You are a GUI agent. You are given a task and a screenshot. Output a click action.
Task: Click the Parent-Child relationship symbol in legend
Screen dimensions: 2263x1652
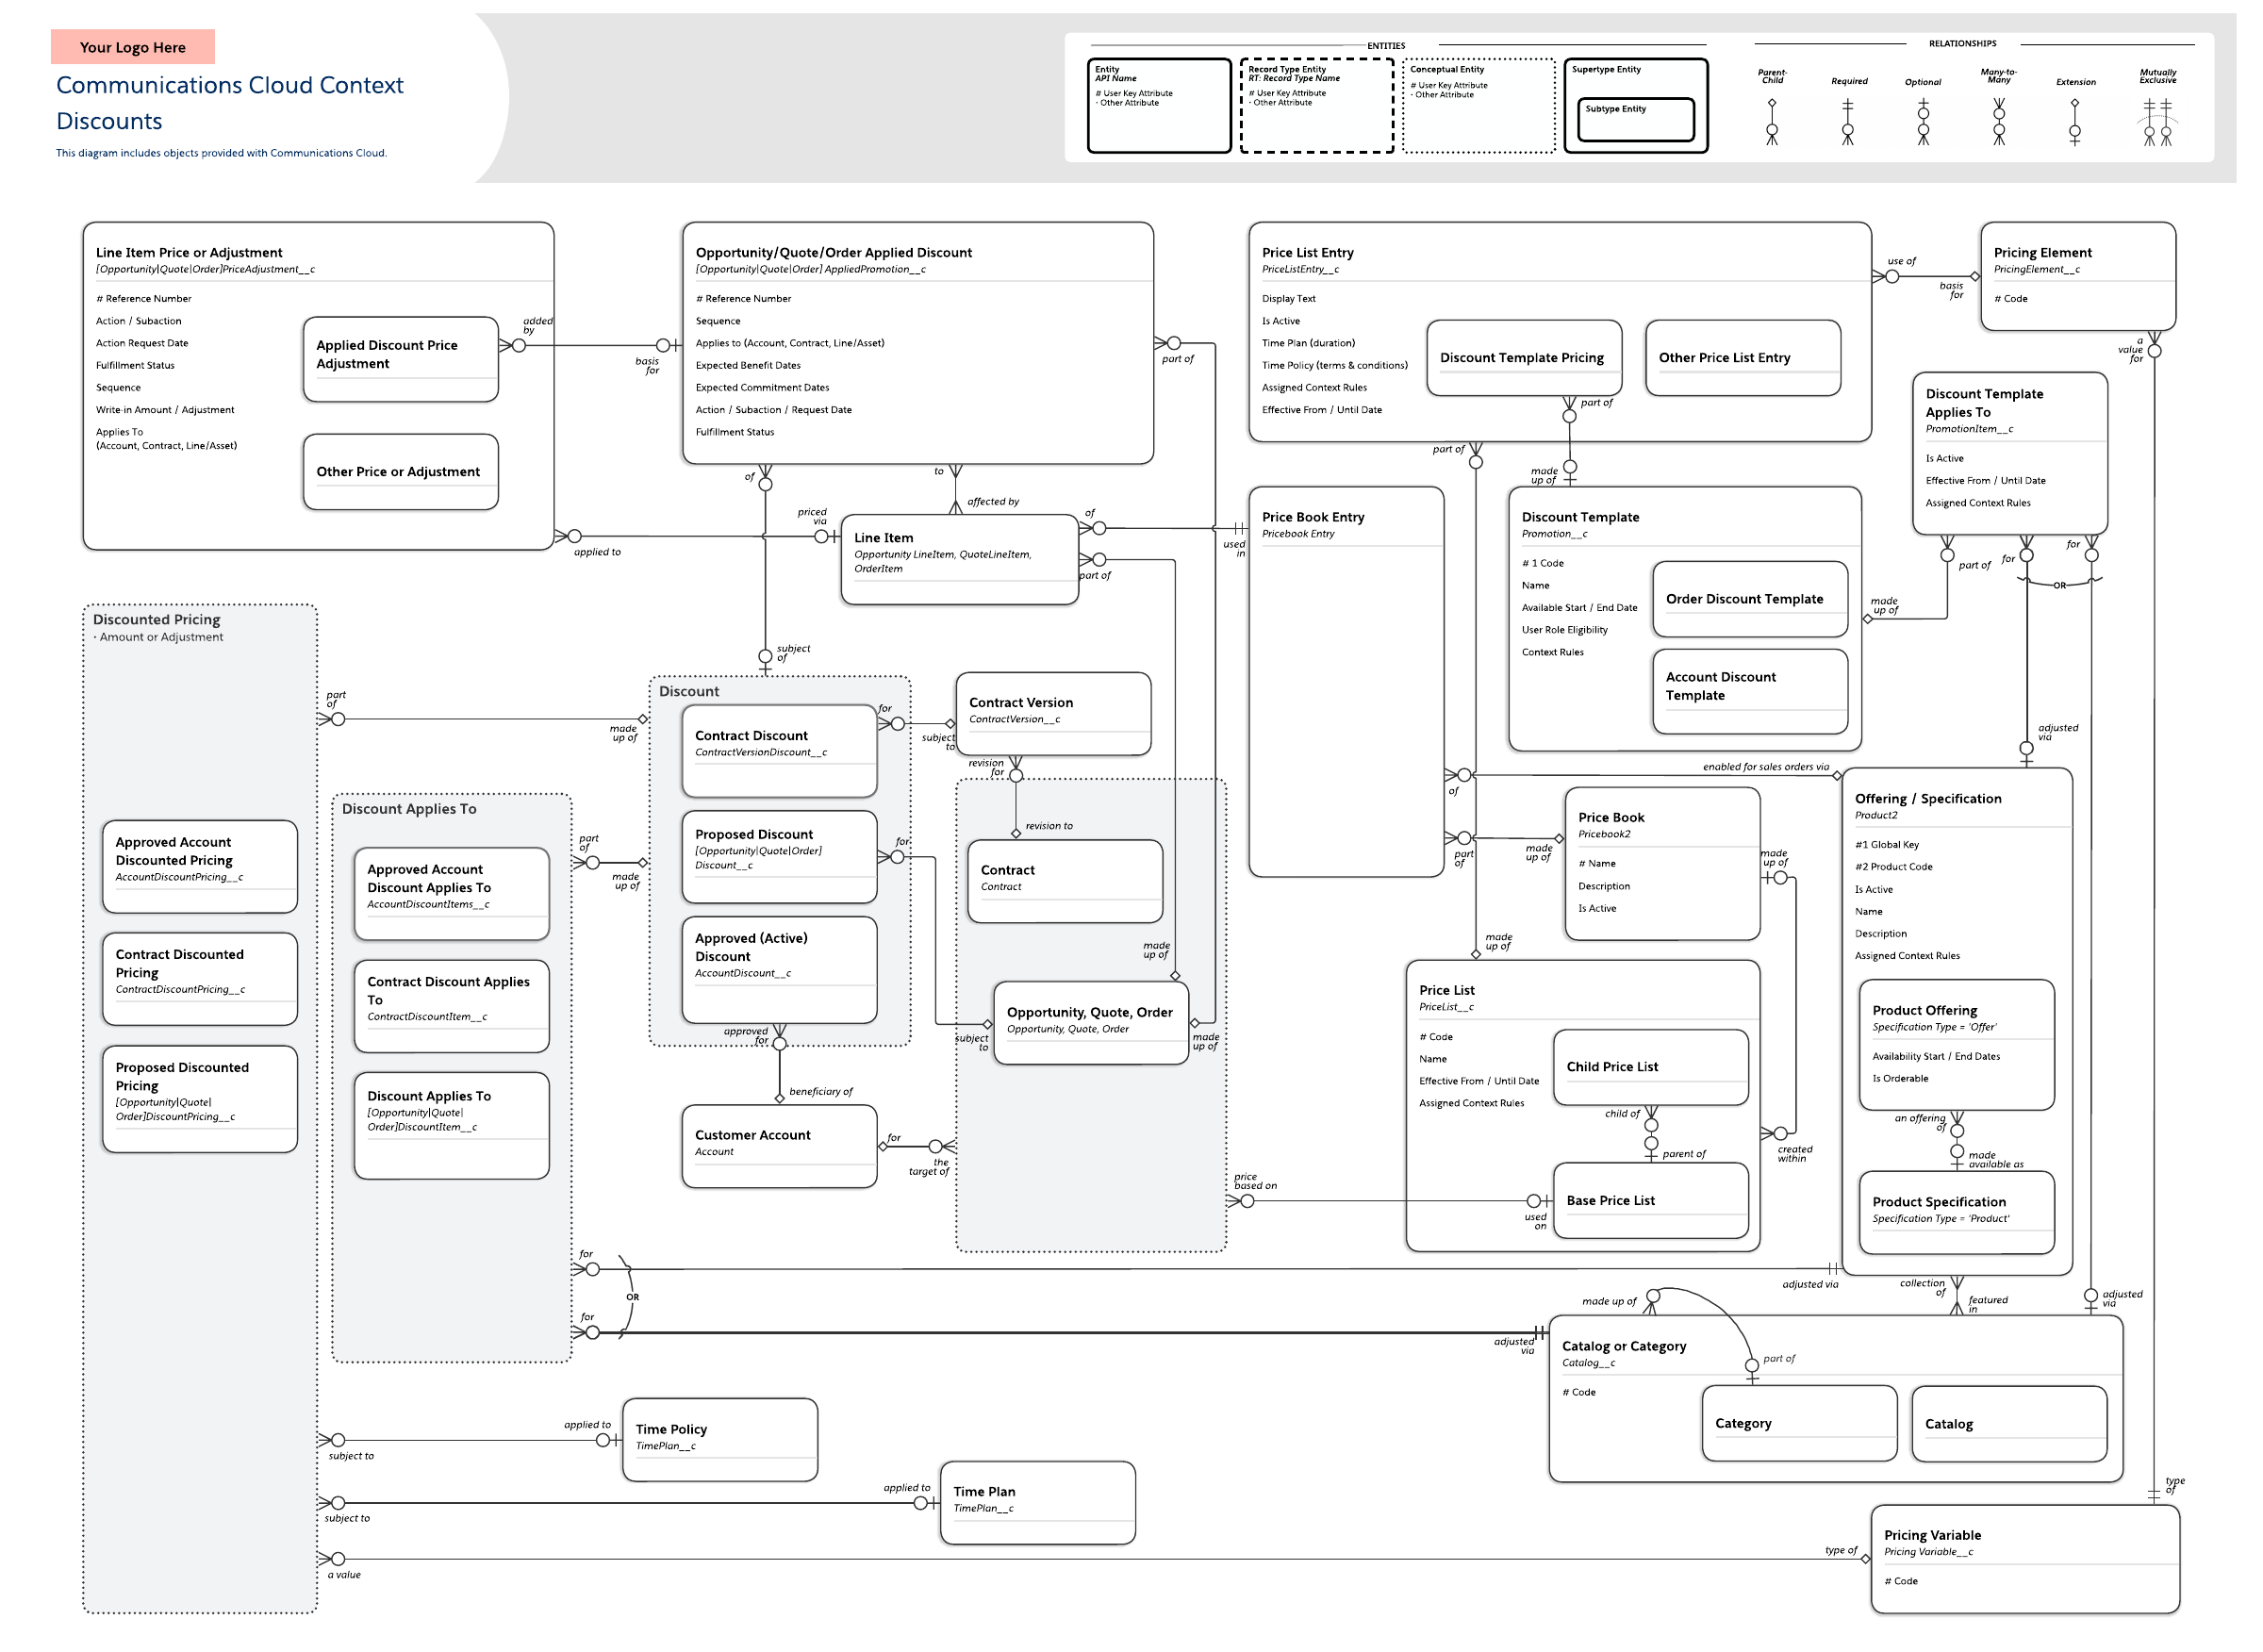tap(1771, 122)
